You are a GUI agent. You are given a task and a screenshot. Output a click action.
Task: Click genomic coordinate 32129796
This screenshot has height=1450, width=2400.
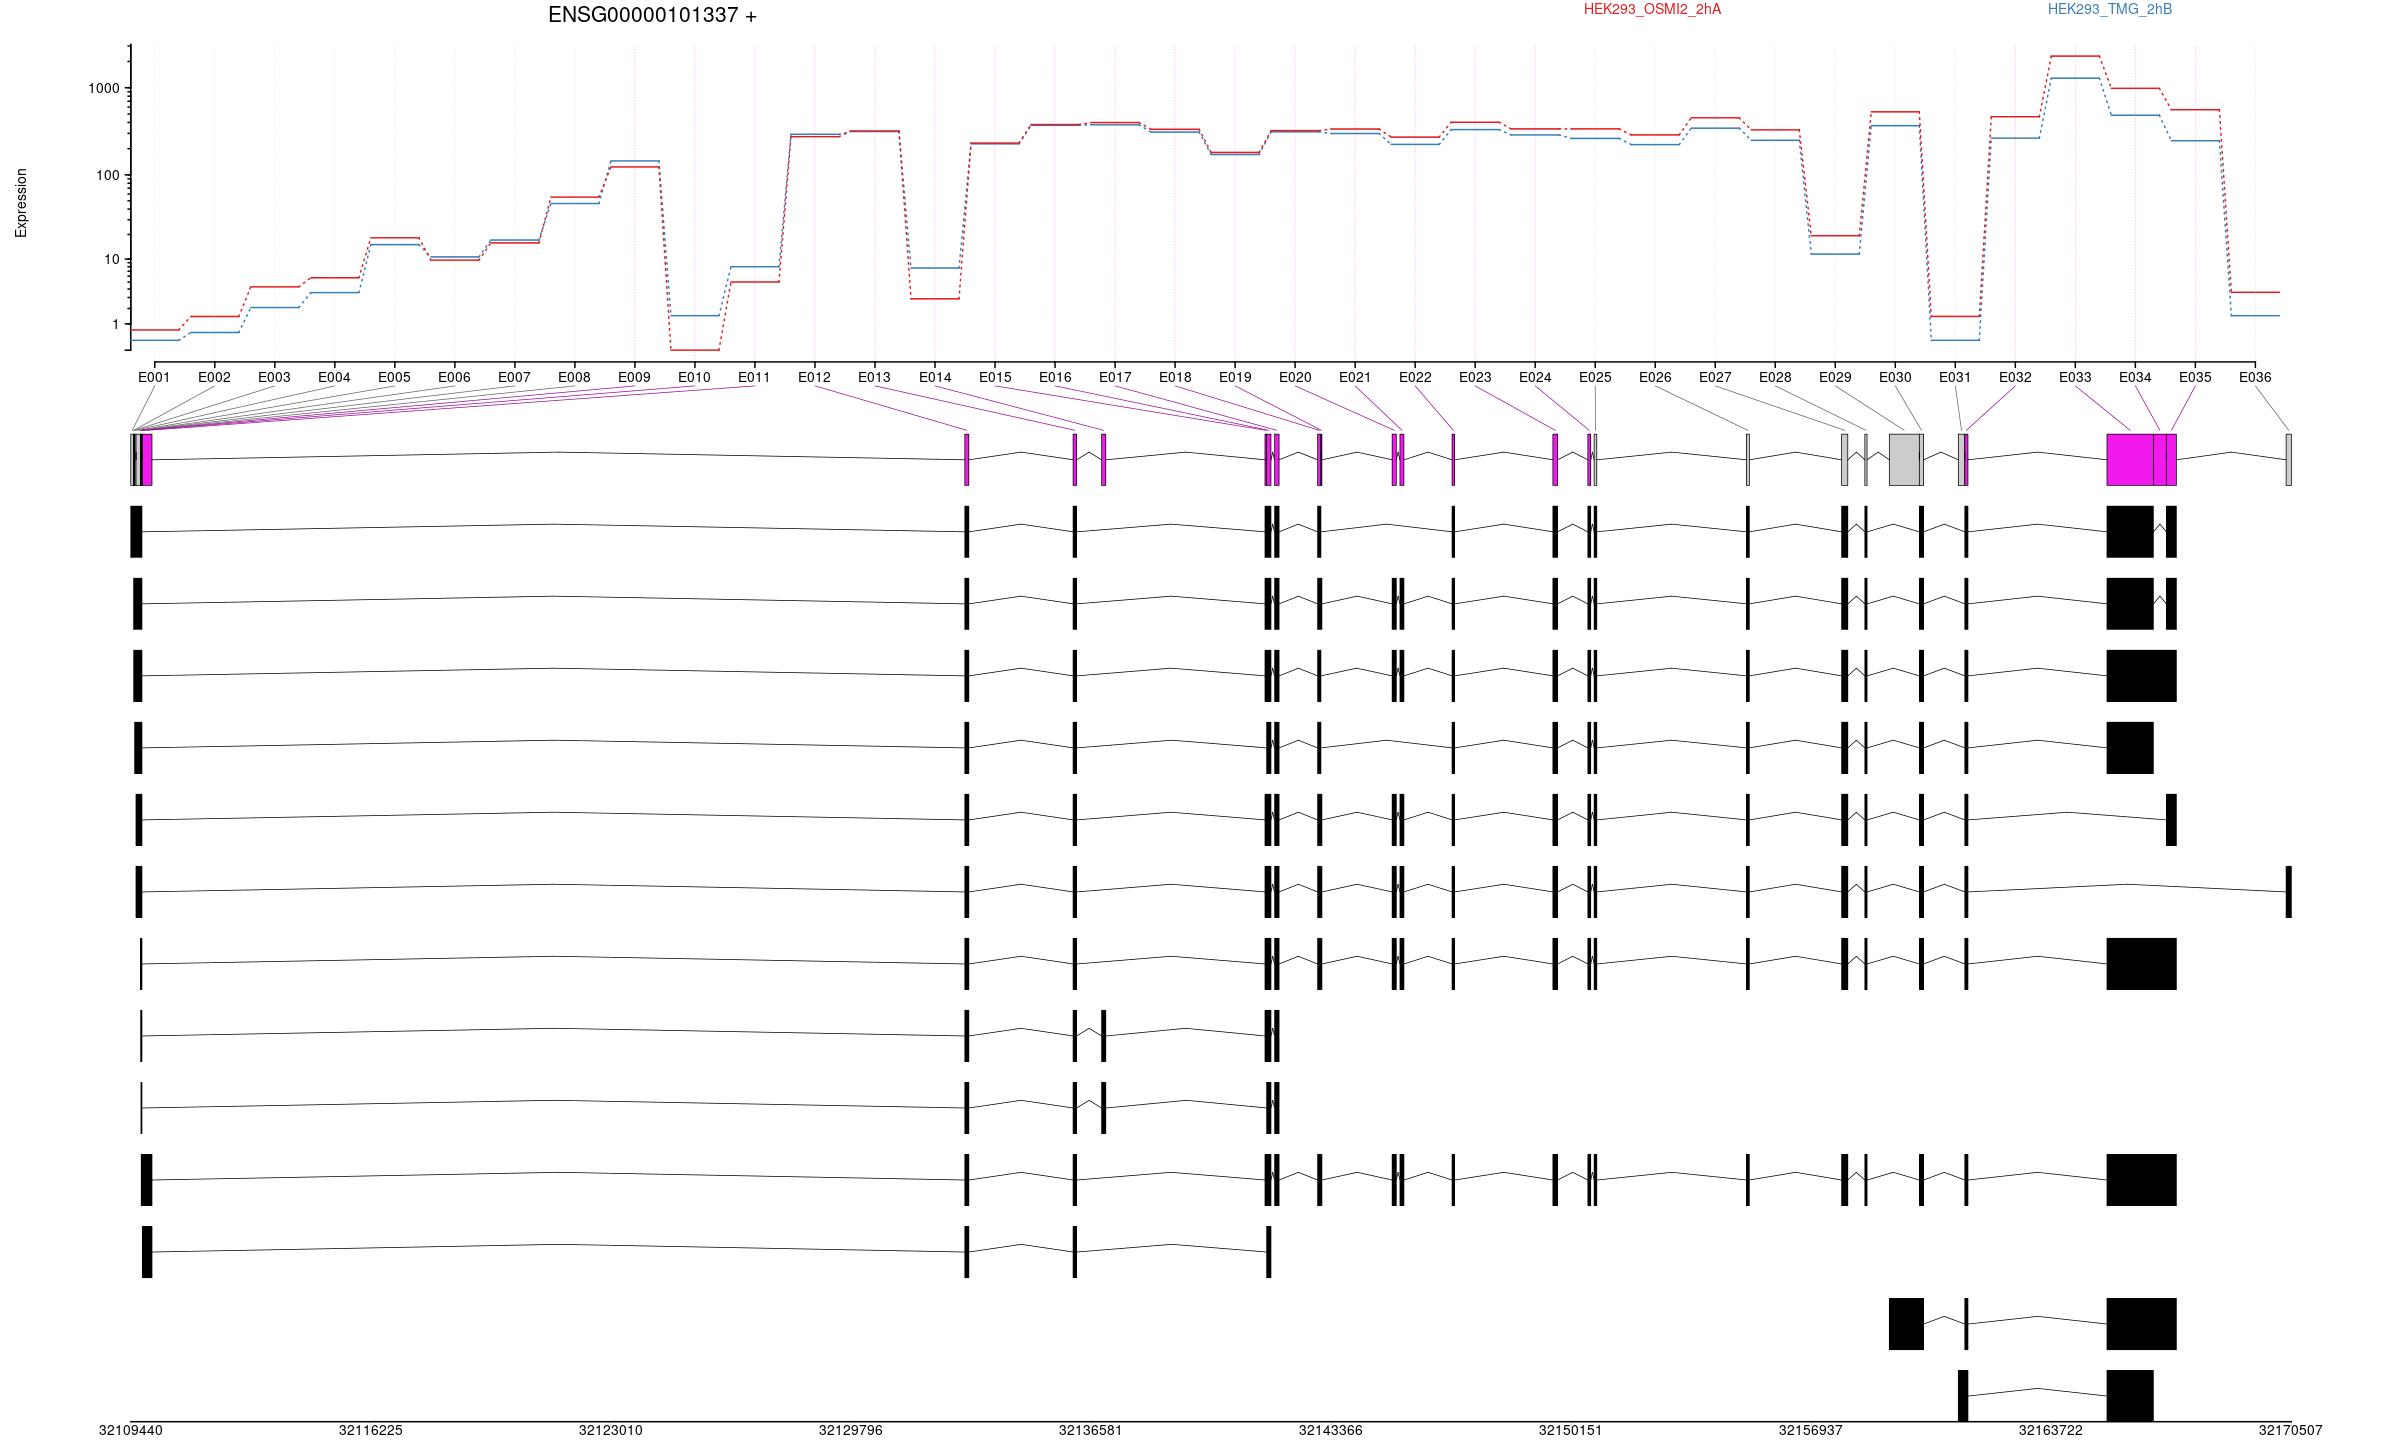click(x=850, y=1431)
